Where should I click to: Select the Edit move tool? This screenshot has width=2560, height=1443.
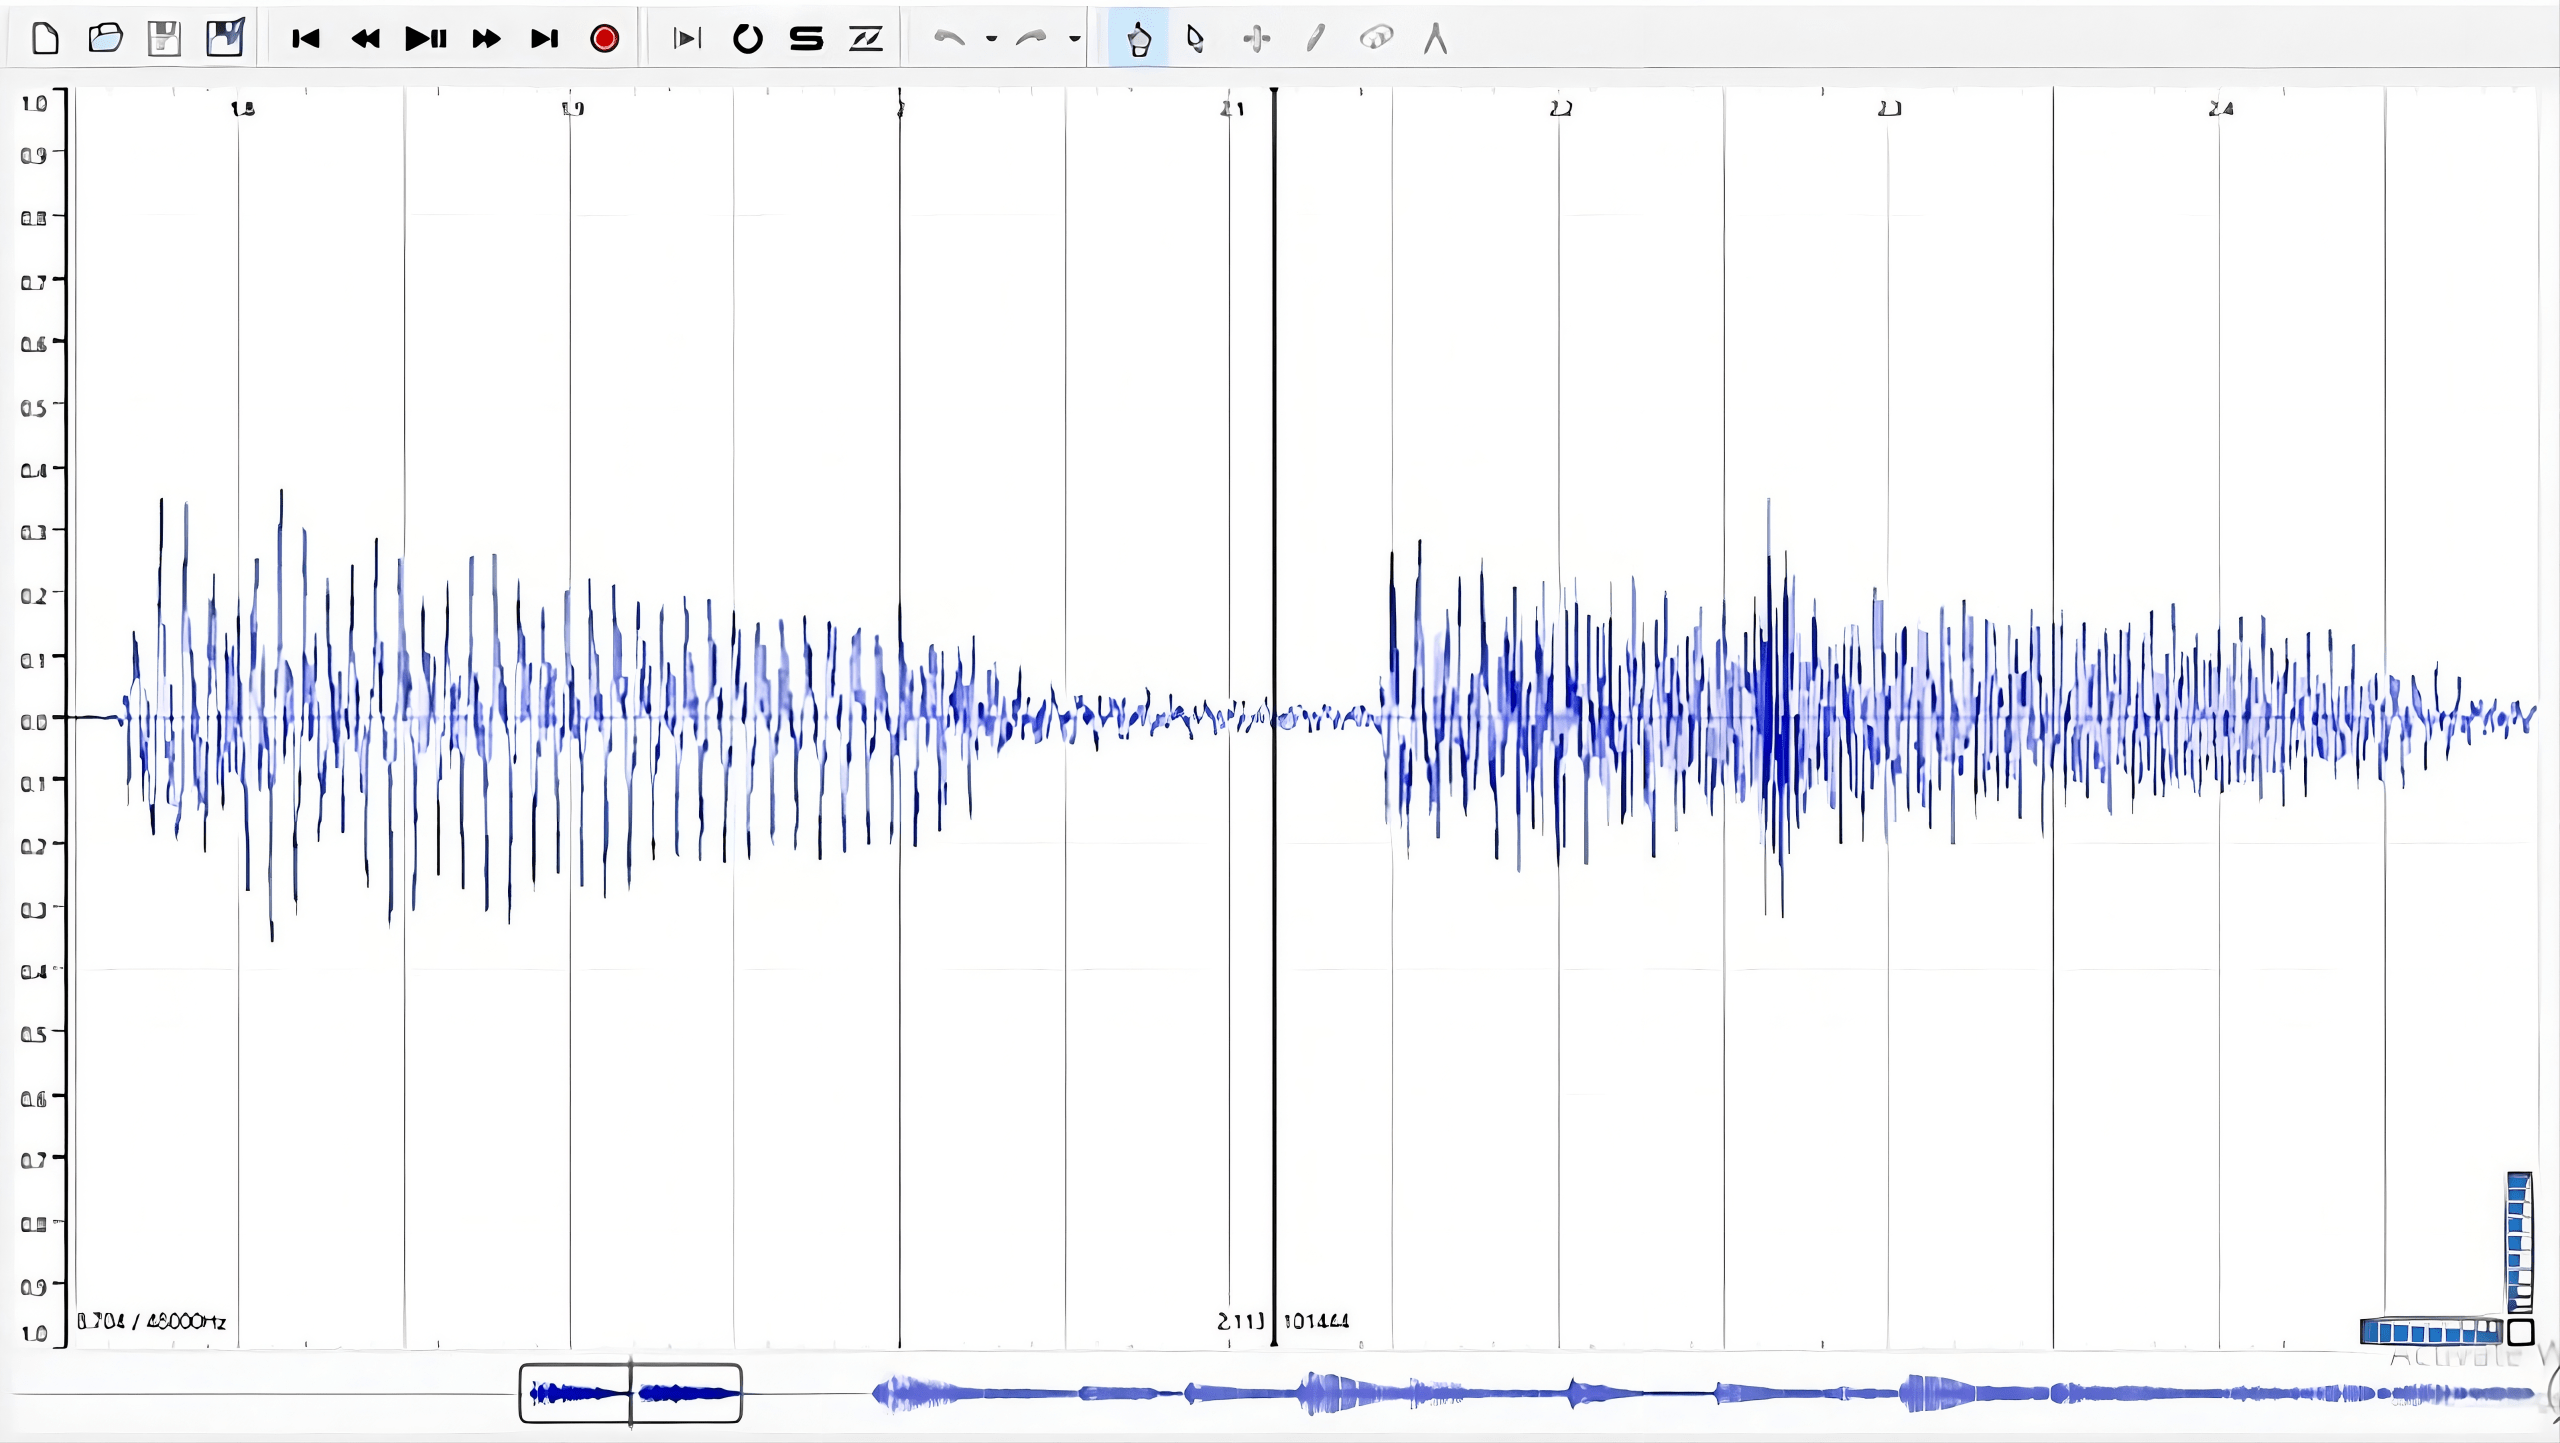coord(1257,39)
